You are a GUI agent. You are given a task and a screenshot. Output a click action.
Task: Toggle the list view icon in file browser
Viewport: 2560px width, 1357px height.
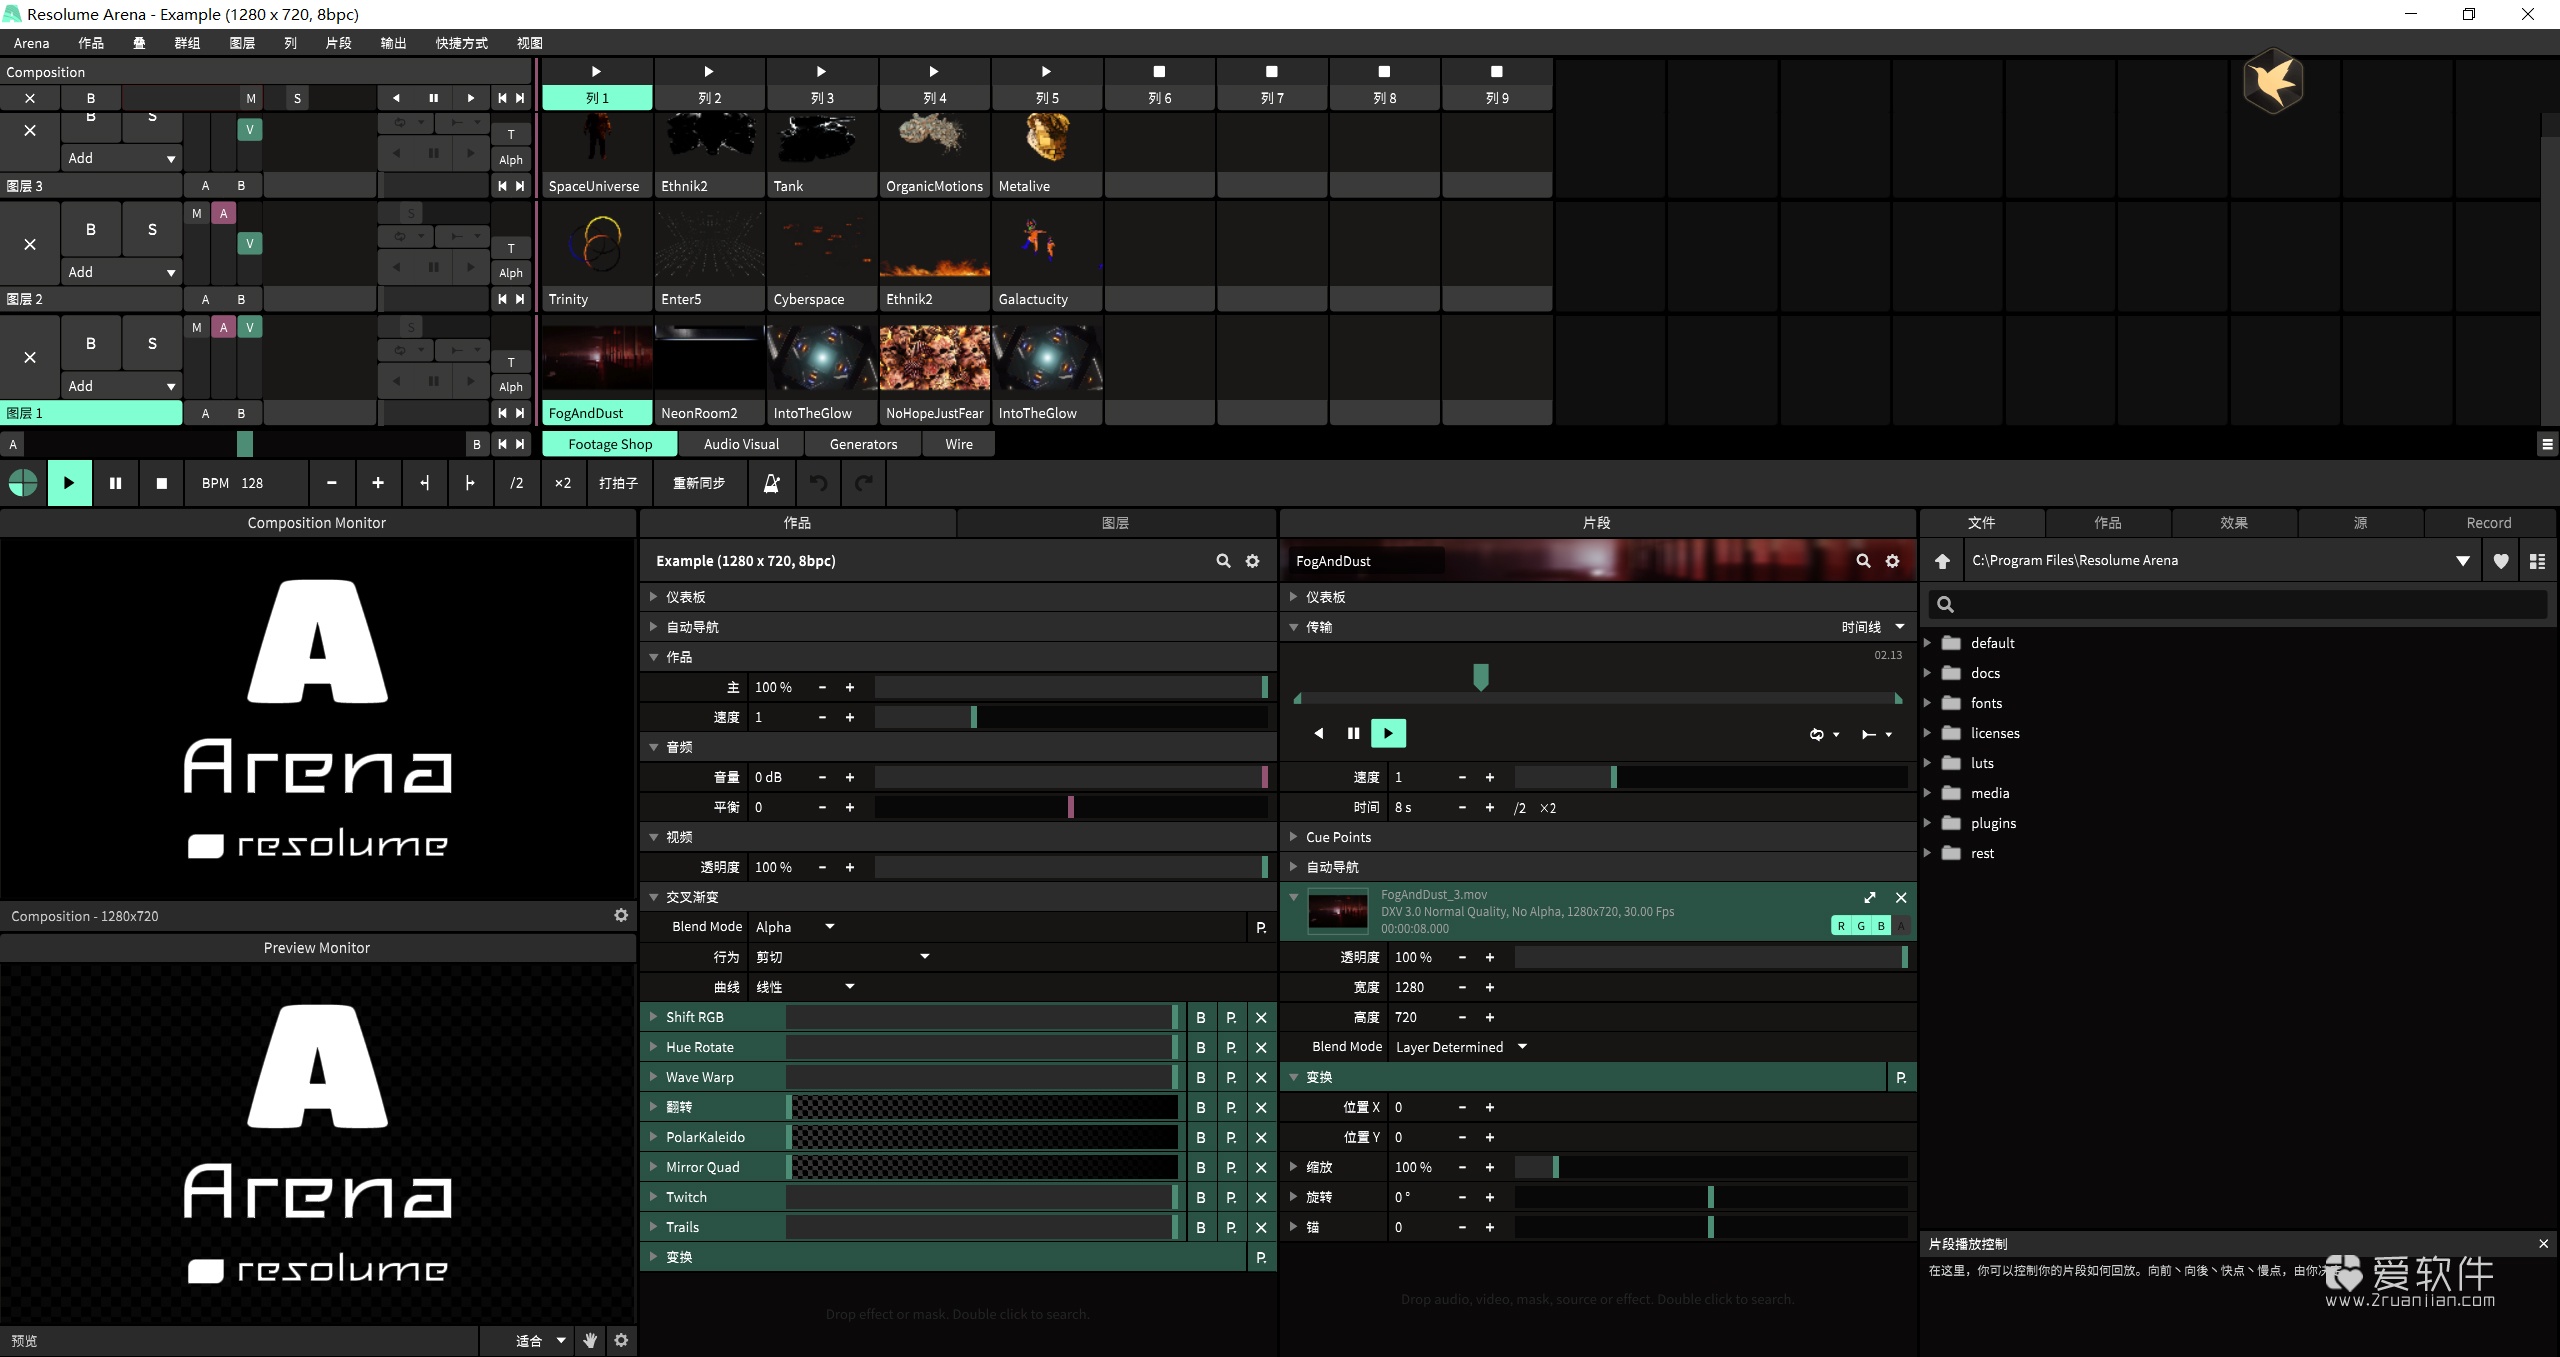click(2538, 560)
